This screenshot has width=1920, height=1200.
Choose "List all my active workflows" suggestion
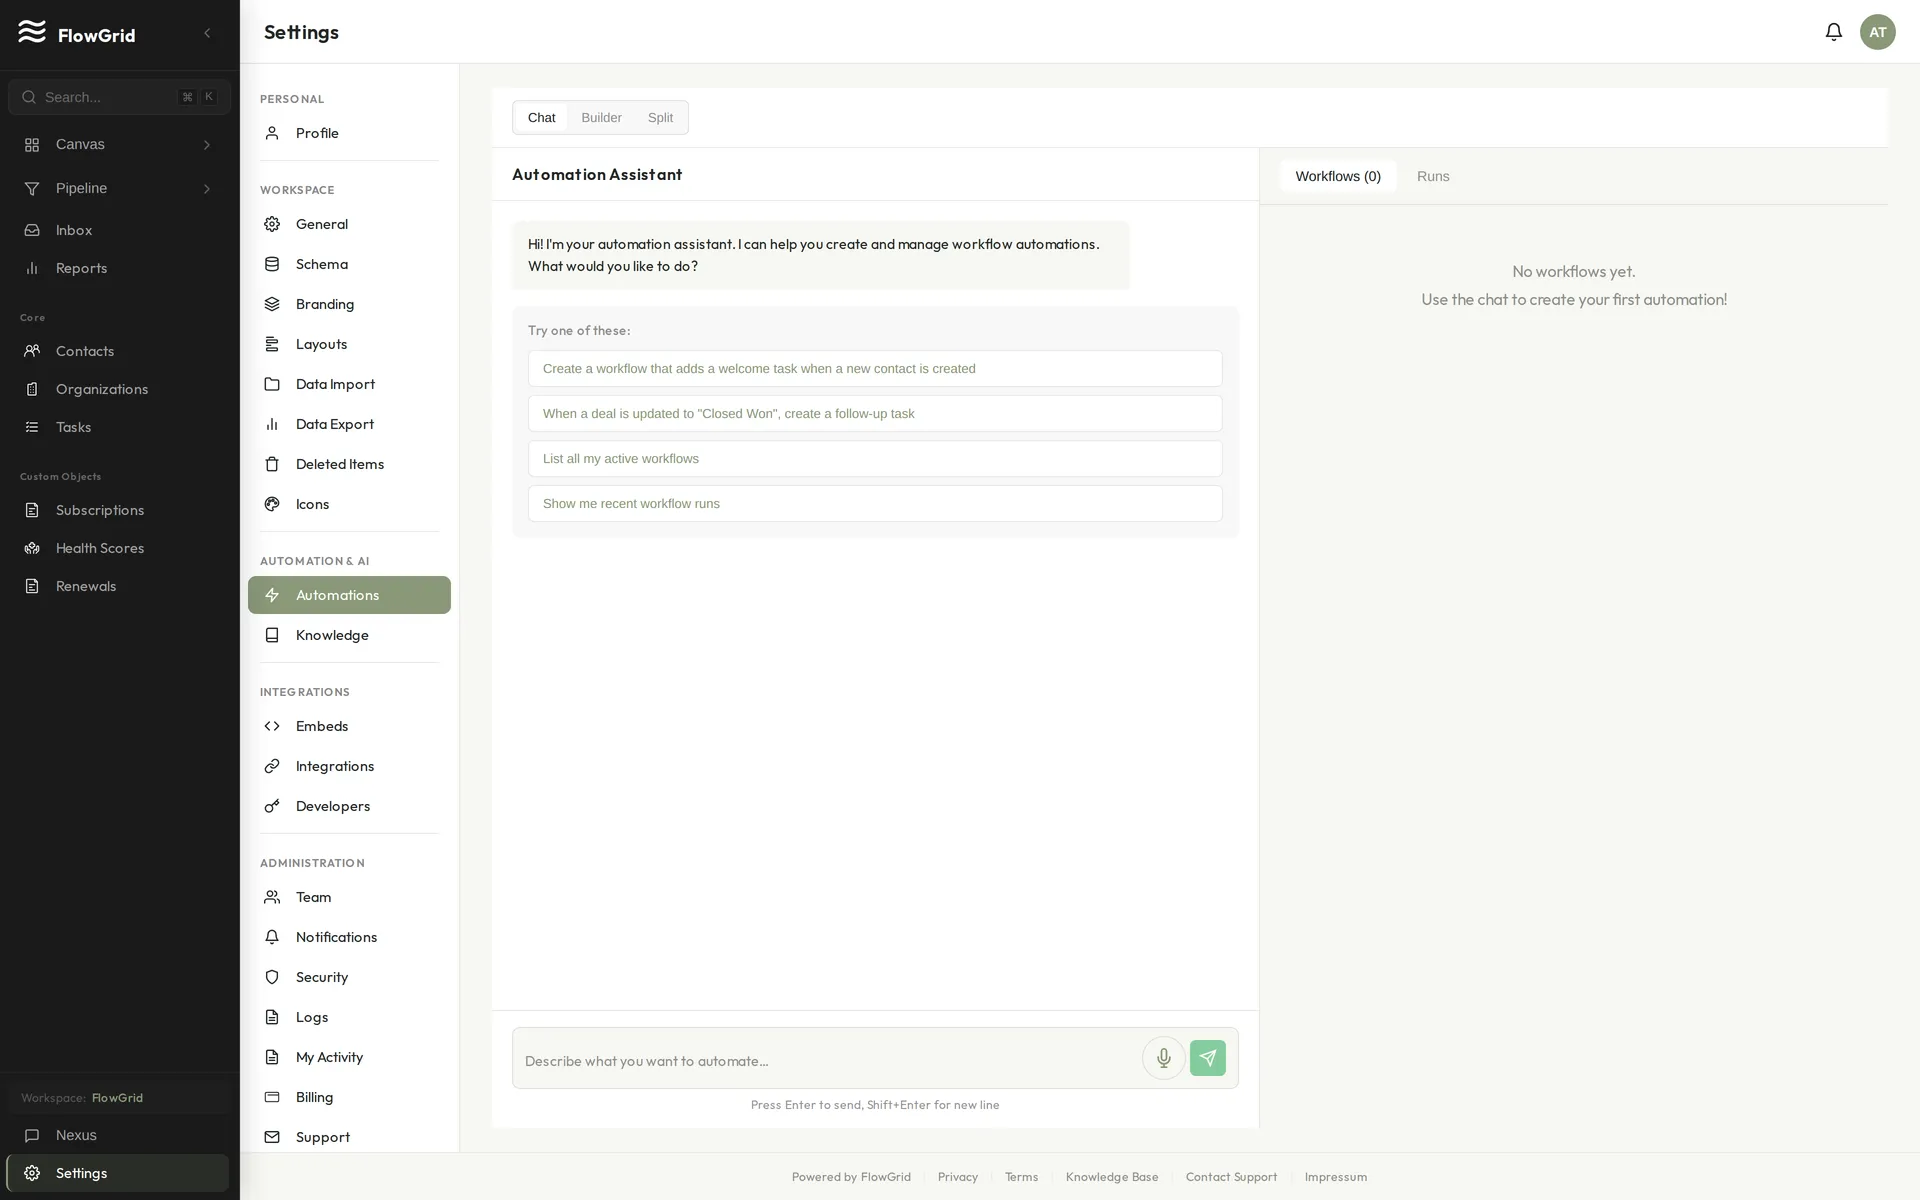click(x=875, y=458)
